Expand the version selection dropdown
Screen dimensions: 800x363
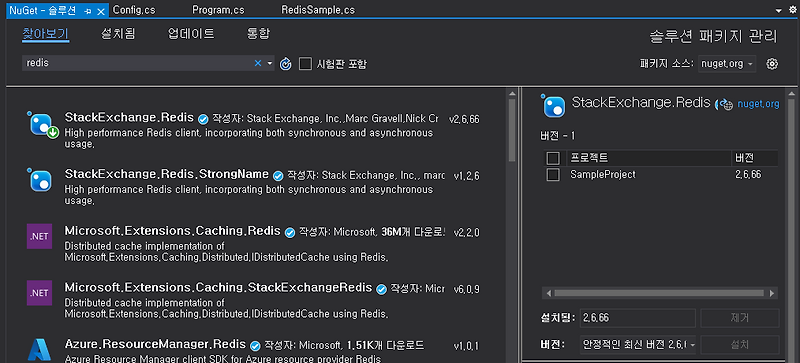pos(638,345)
